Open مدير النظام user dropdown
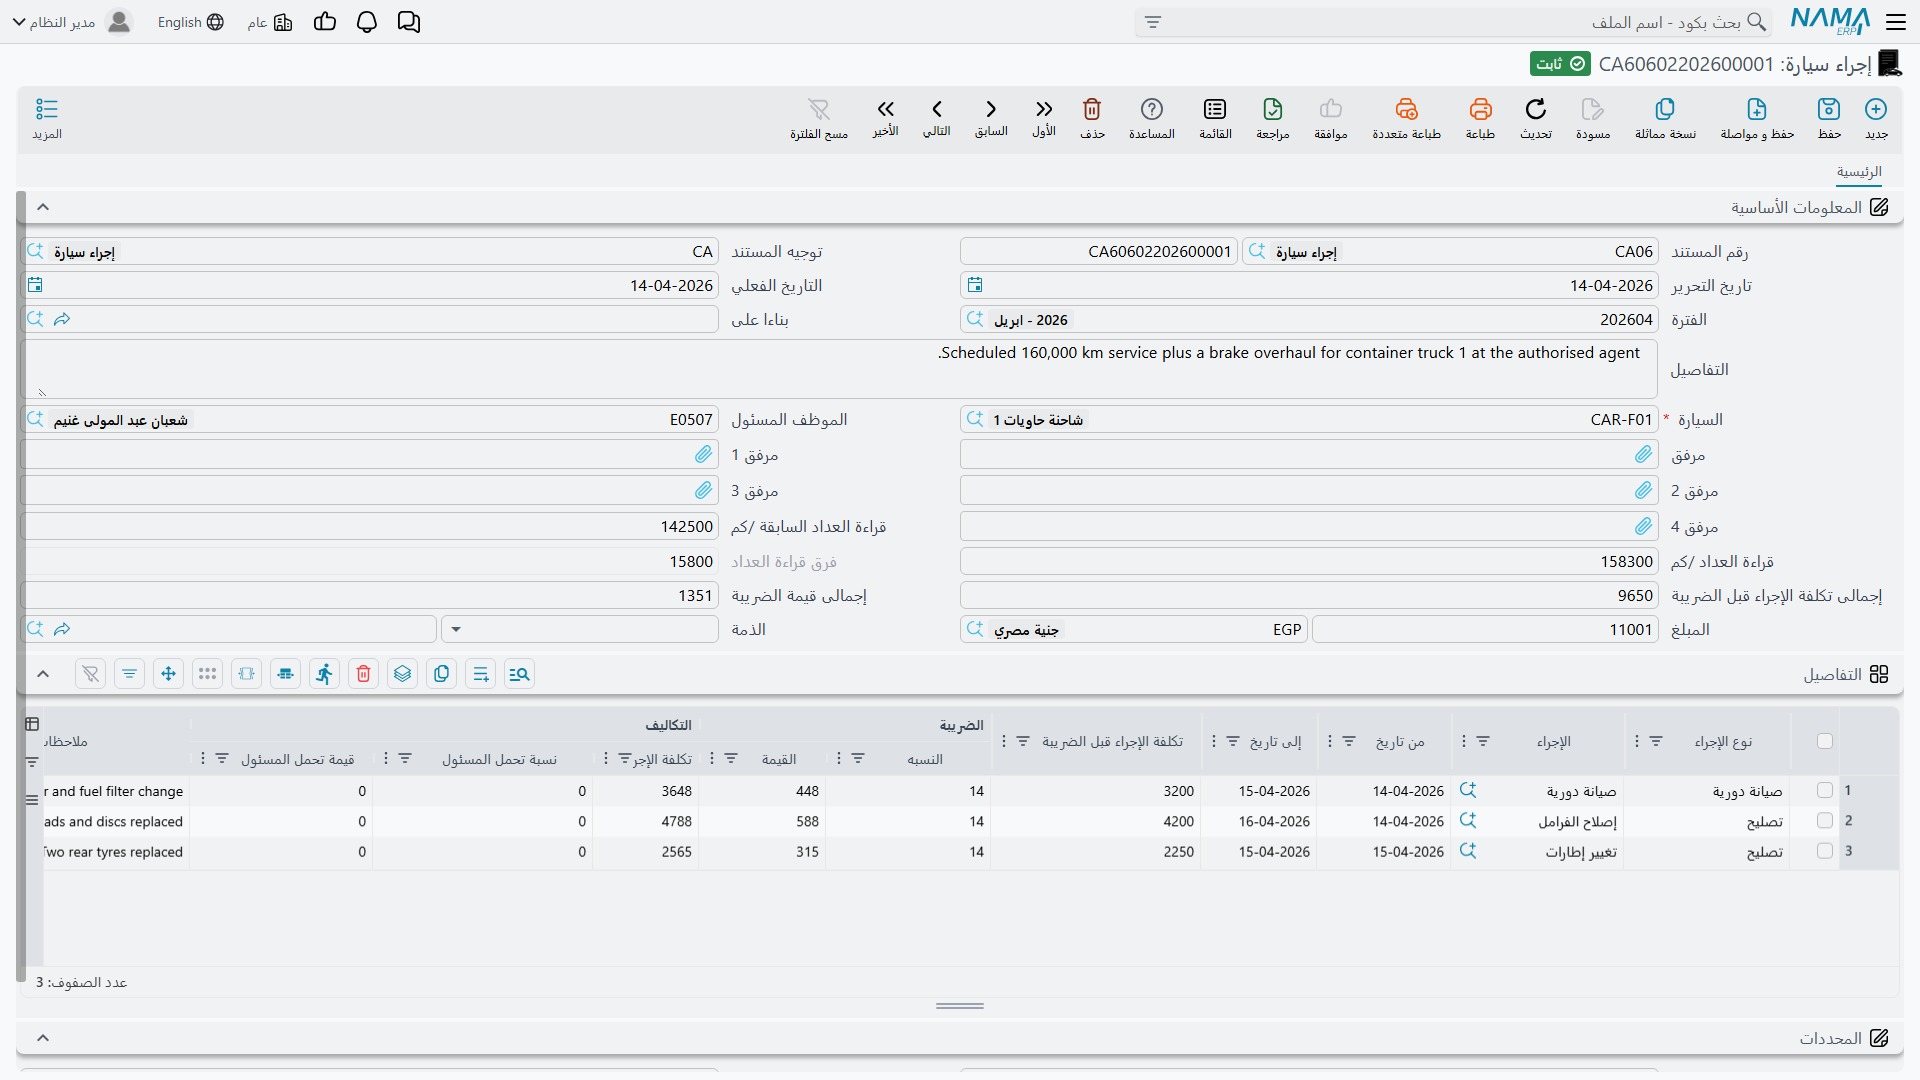Viewport: 1920px width, 1080px height. coord(72,22)
